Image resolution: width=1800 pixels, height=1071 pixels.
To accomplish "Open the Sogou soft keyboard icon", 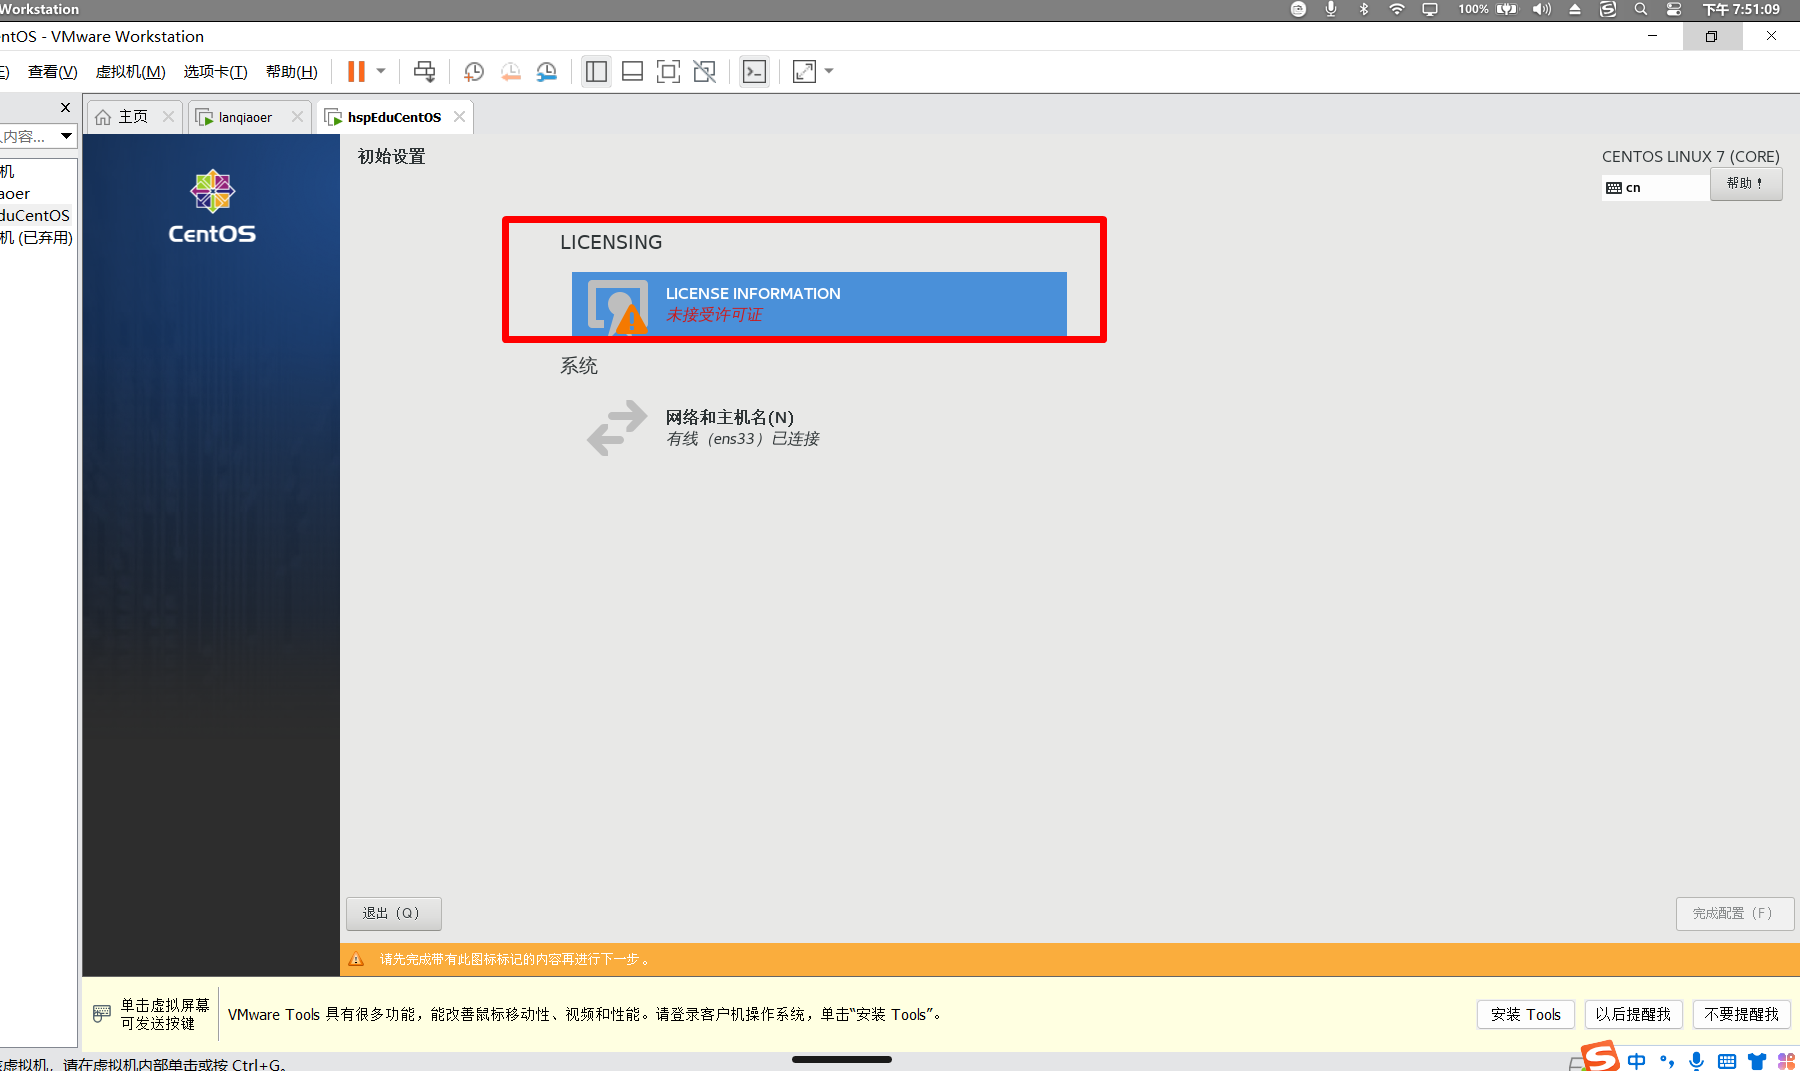I will point(1727,1061).
